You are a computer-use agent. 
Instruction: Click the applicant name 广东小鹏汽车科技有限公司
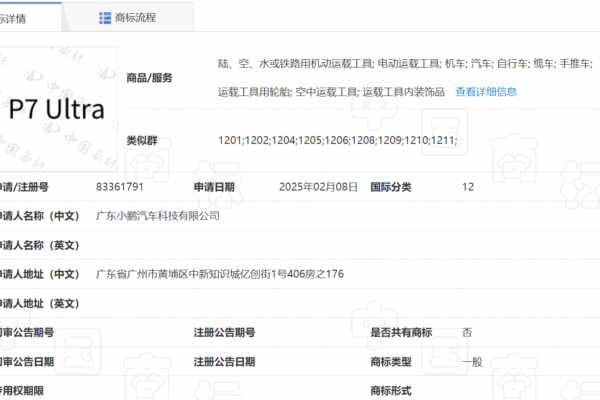coord(158,216)
